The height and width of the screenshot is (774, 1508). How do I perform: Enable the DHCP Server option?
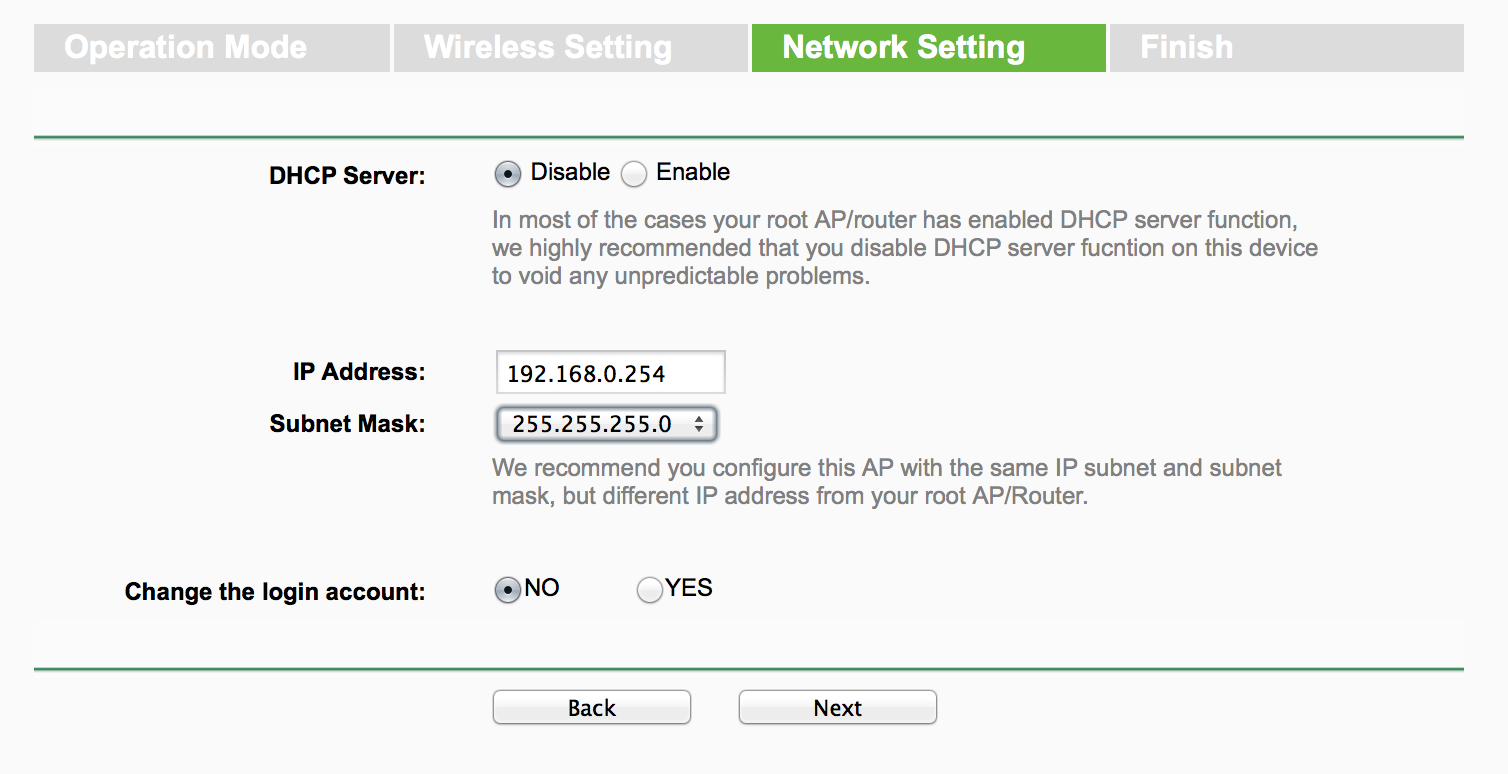[x=634, y=174]
